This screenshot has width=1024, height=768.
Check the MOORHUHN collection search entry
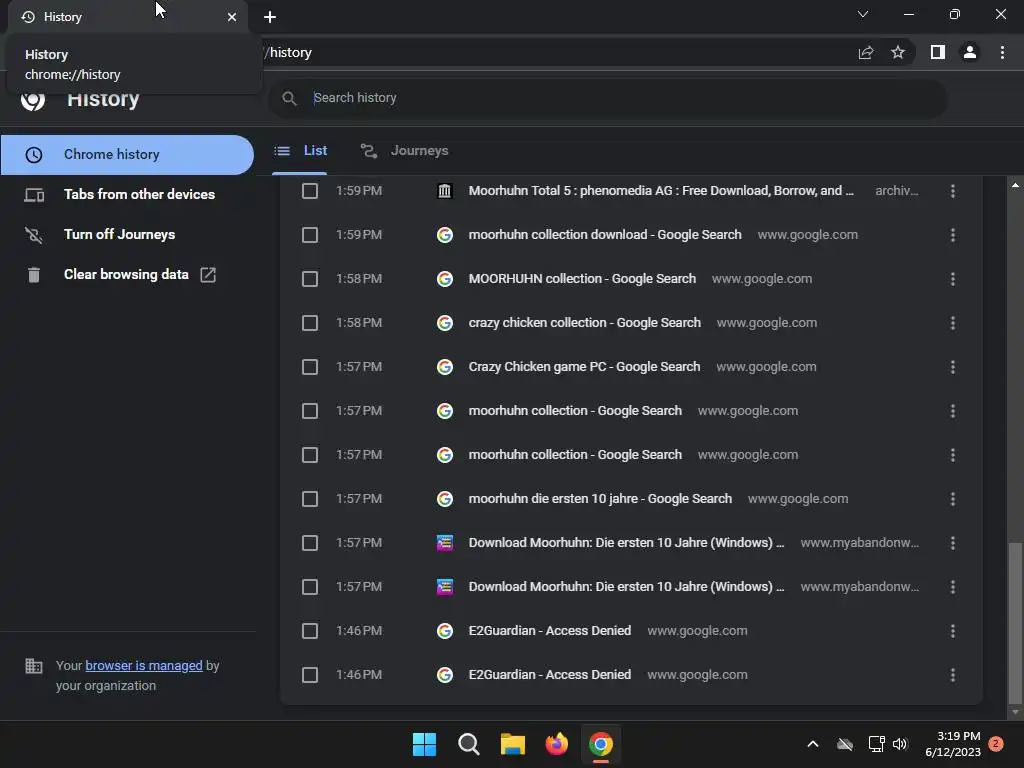[310, 279]
